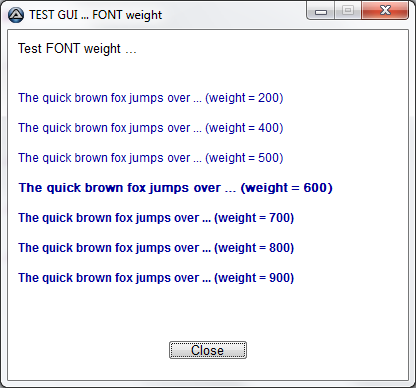The image size is (416, 388).
Task: Click the number 600 in bold sample
Action: [315, 188]
